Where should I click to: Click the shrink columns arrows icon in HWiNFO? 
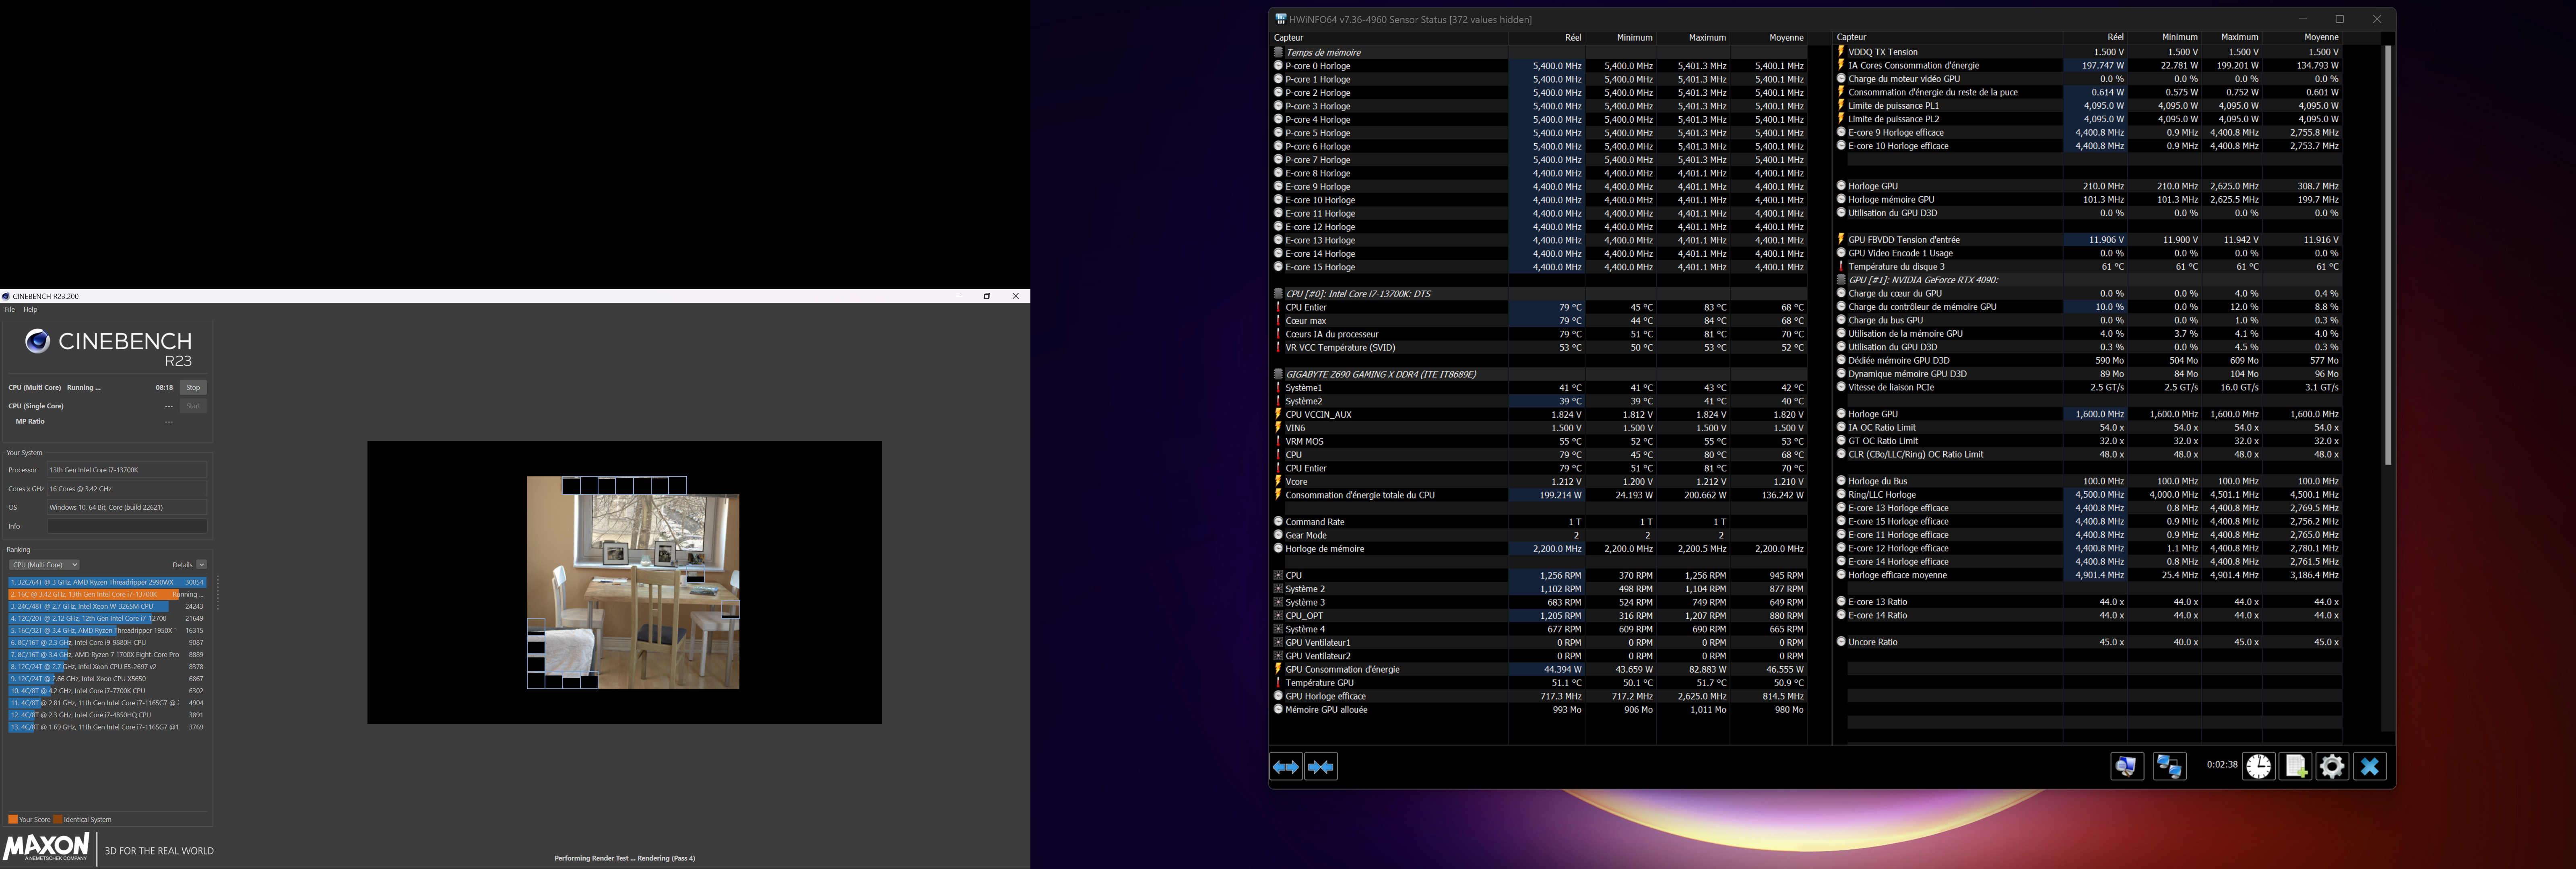coord(1321,767)
